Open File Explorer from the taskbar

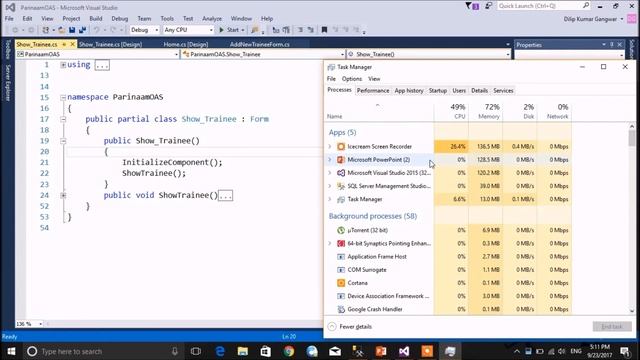(243, 351)
